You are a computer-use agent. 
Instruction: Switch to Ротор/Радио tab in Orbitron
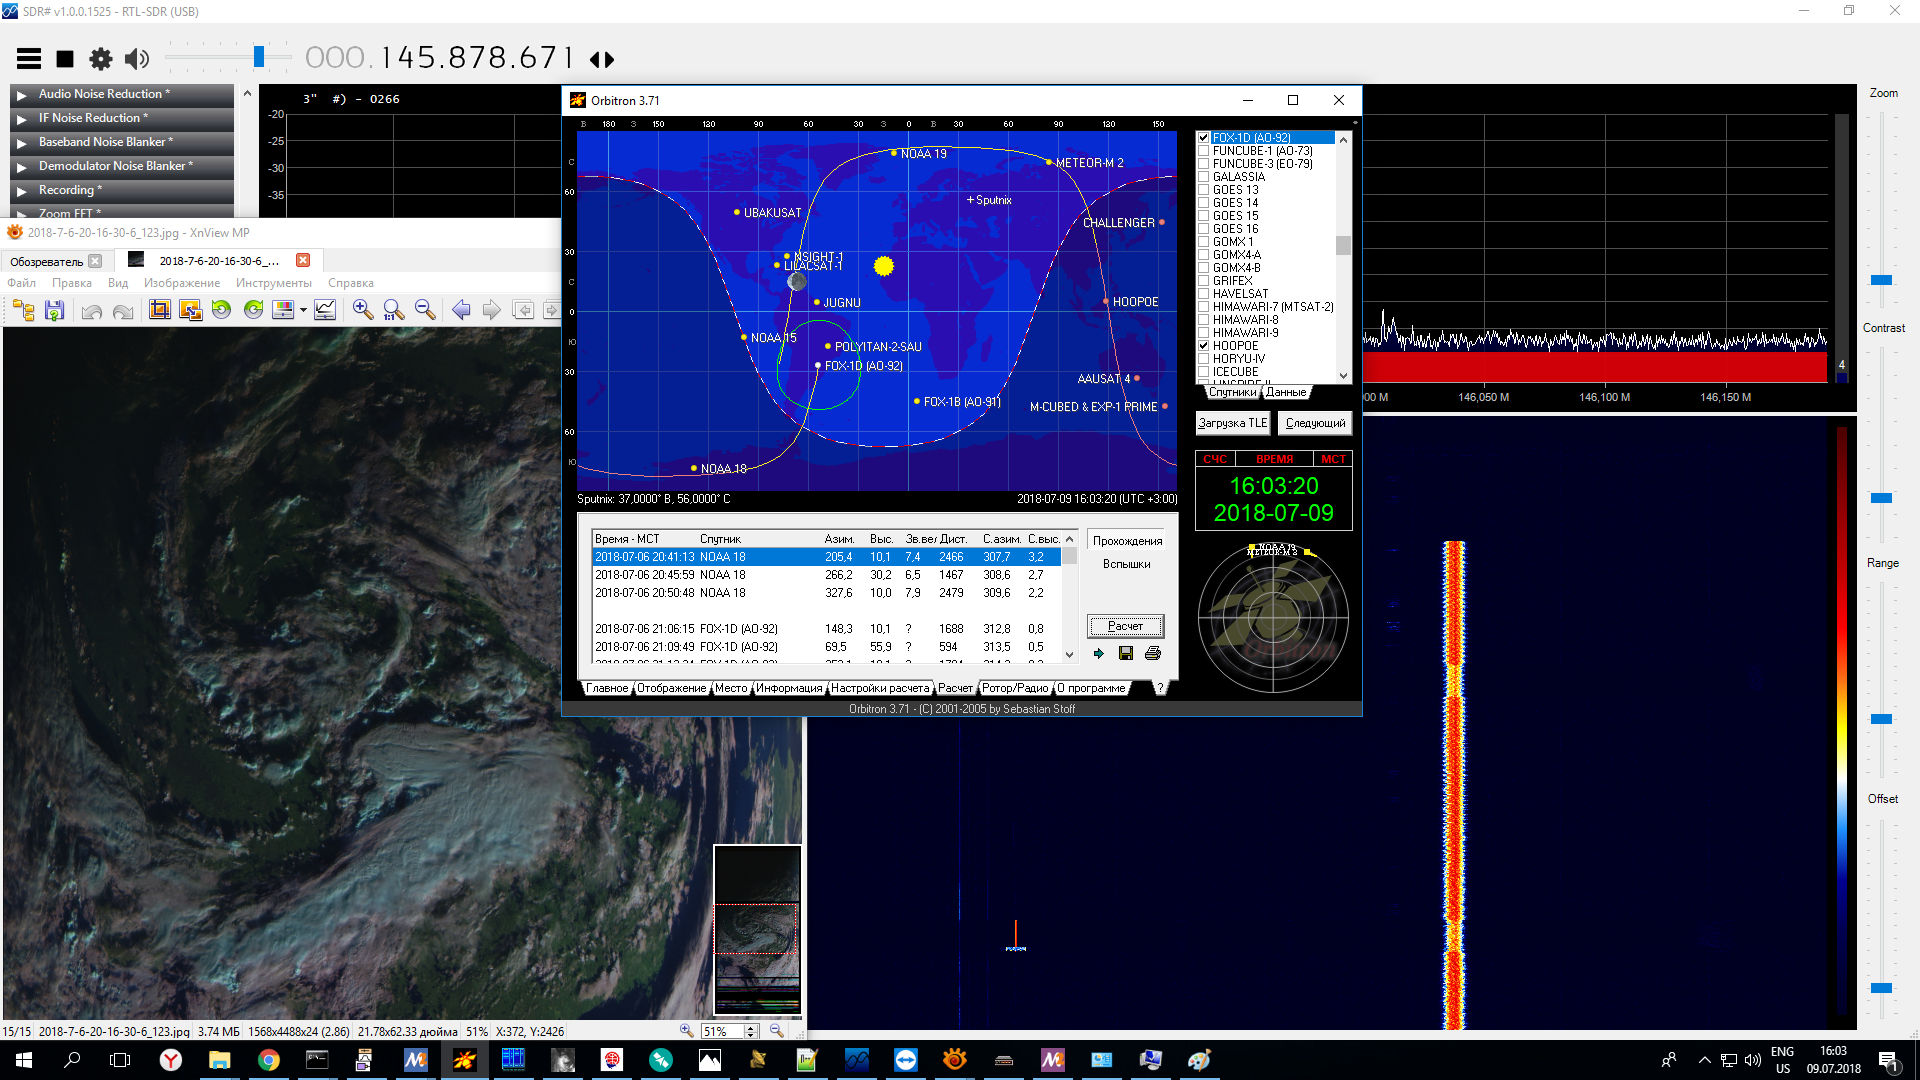pos(1014,688)
